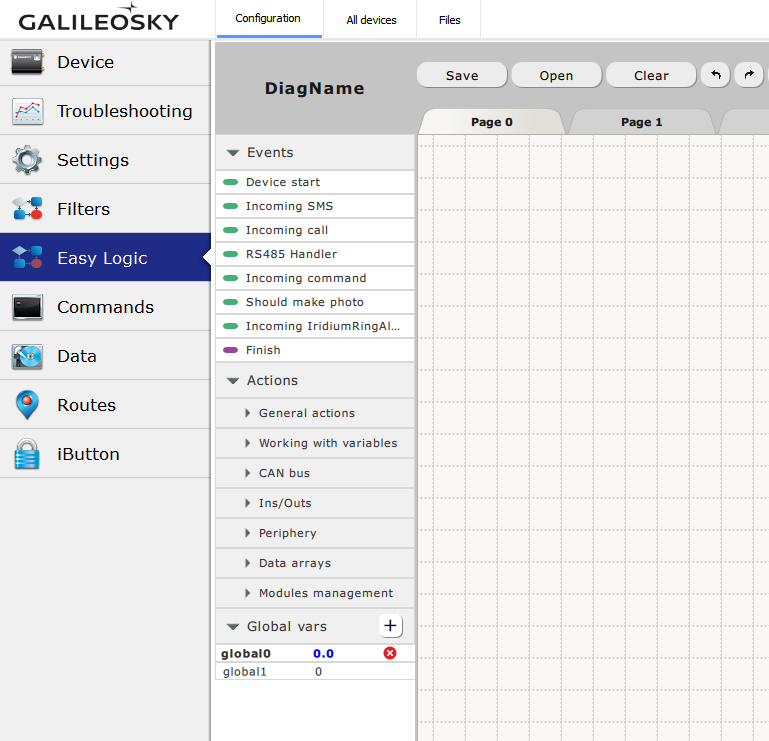Open Commands terminal icon
Viewport: 769px width, 741px height.
[x=28, y=307]
